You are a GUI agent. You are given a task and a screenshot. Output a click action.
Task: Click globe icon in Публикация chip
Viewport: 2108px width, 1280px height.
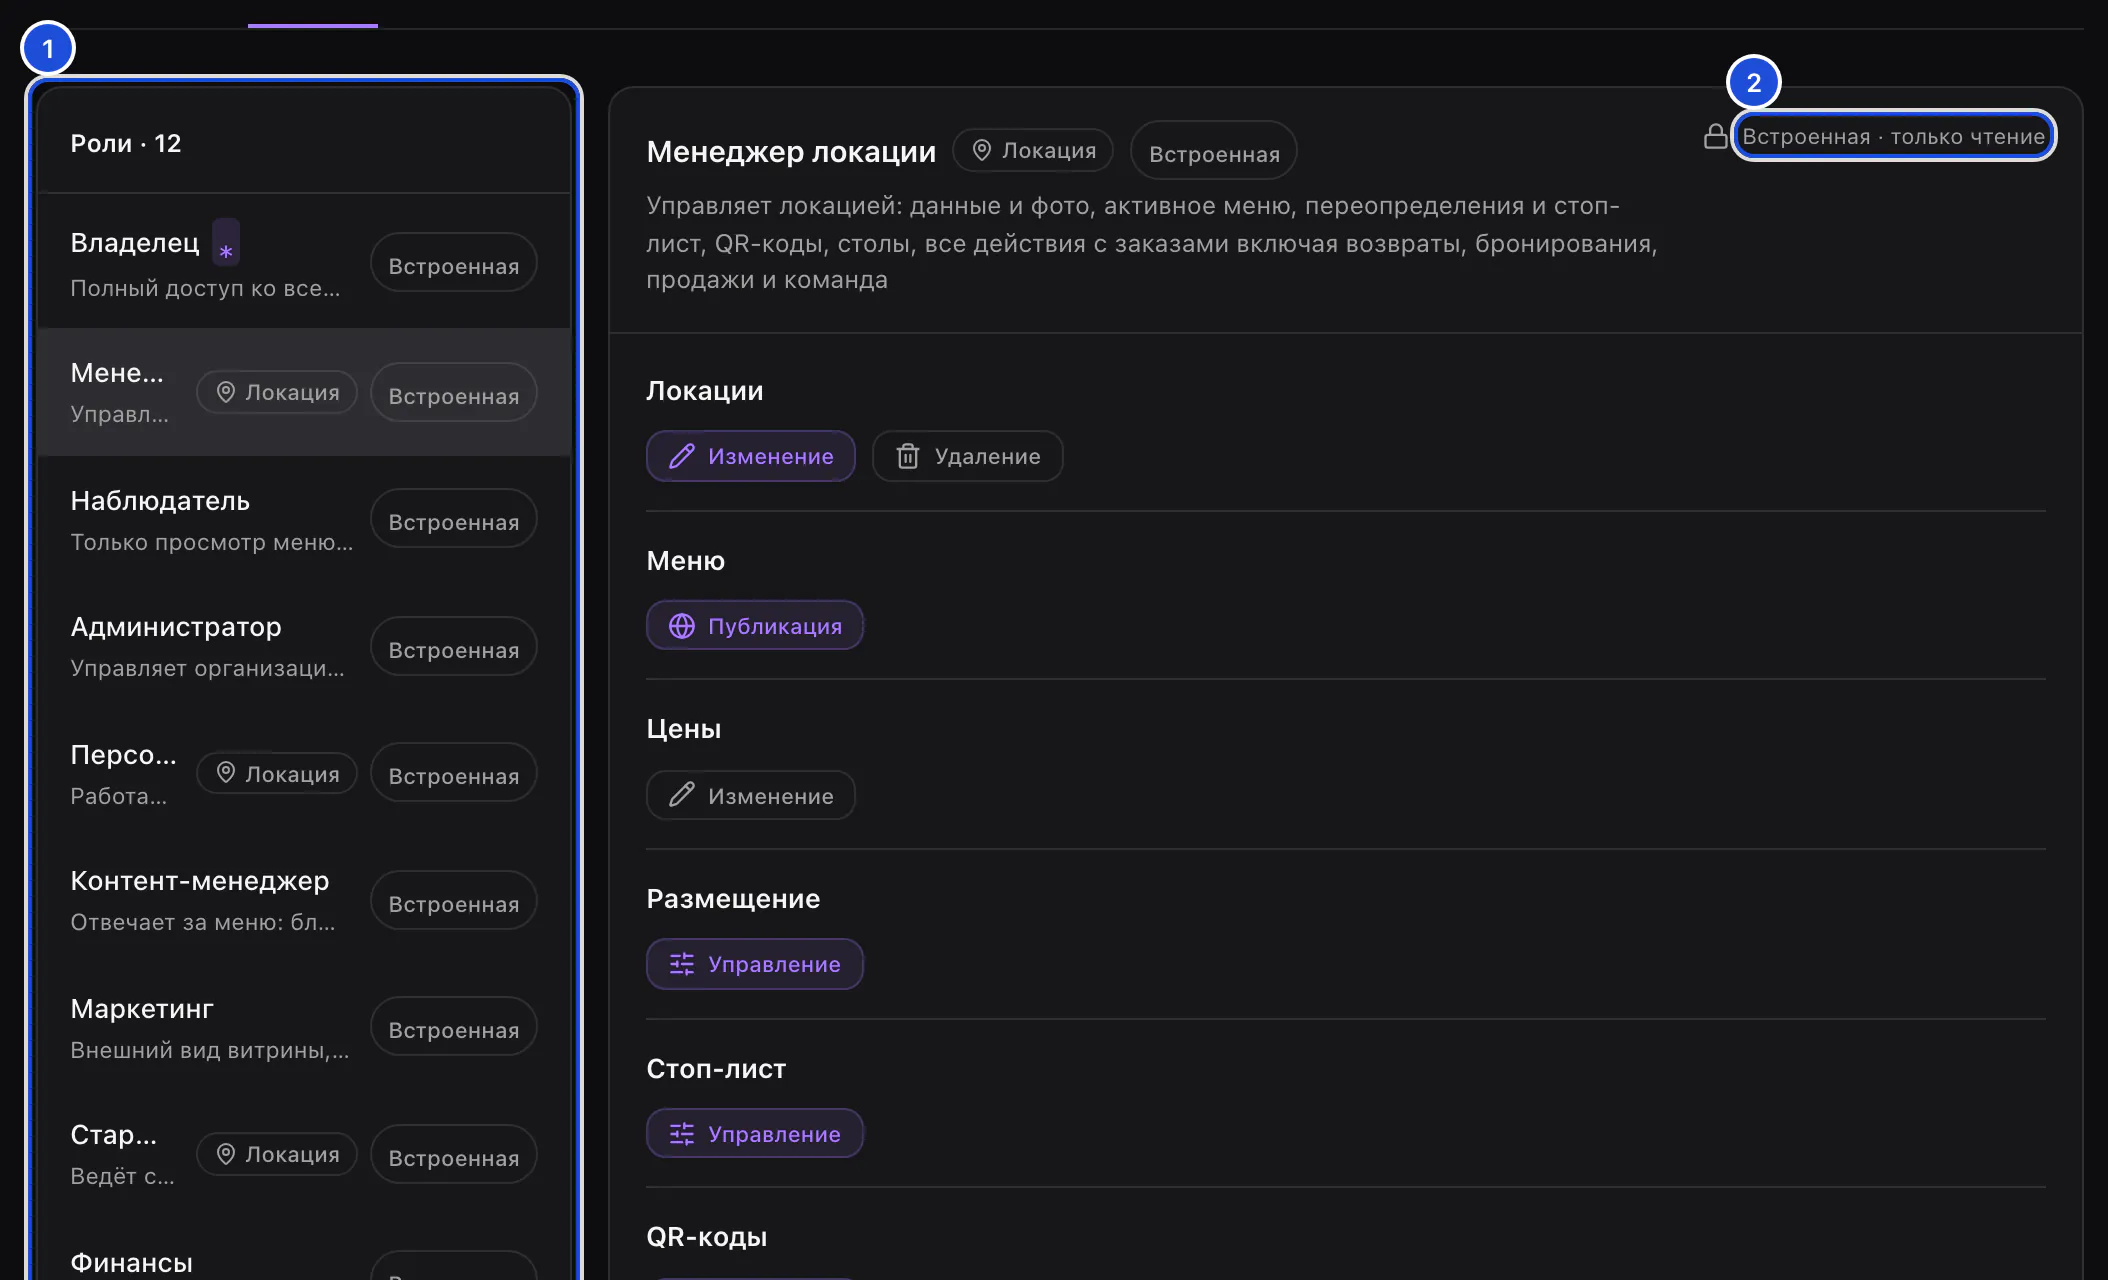[x=682, y=626]
